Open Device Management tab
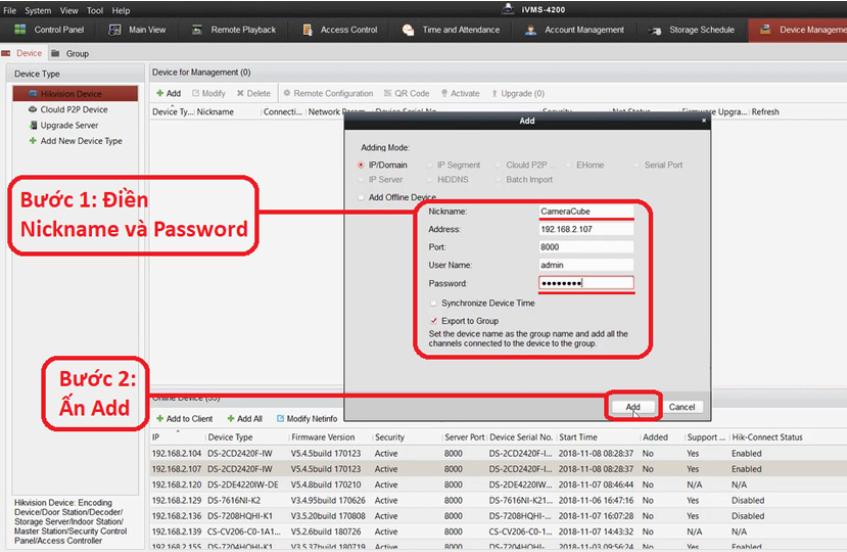The image size is (847, 552). click(798, 30)
